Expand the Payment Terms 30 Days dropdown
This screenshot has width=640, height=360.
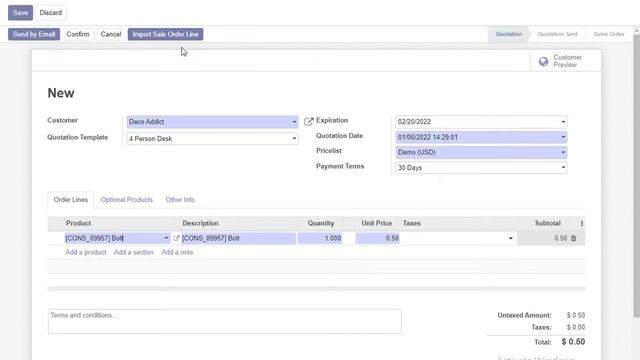tap(563, 167)
